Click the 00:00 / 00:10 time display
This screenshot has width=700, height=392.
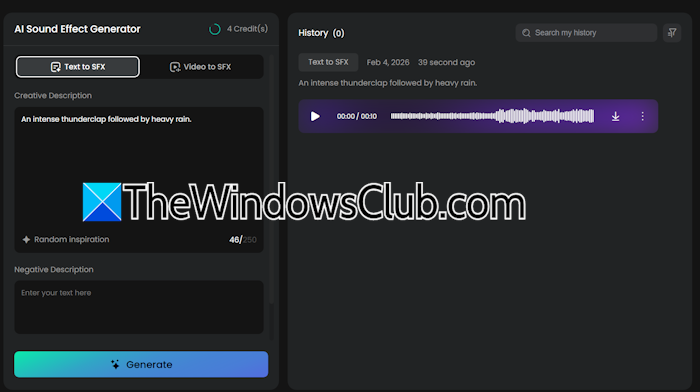[x=357, y=116]
